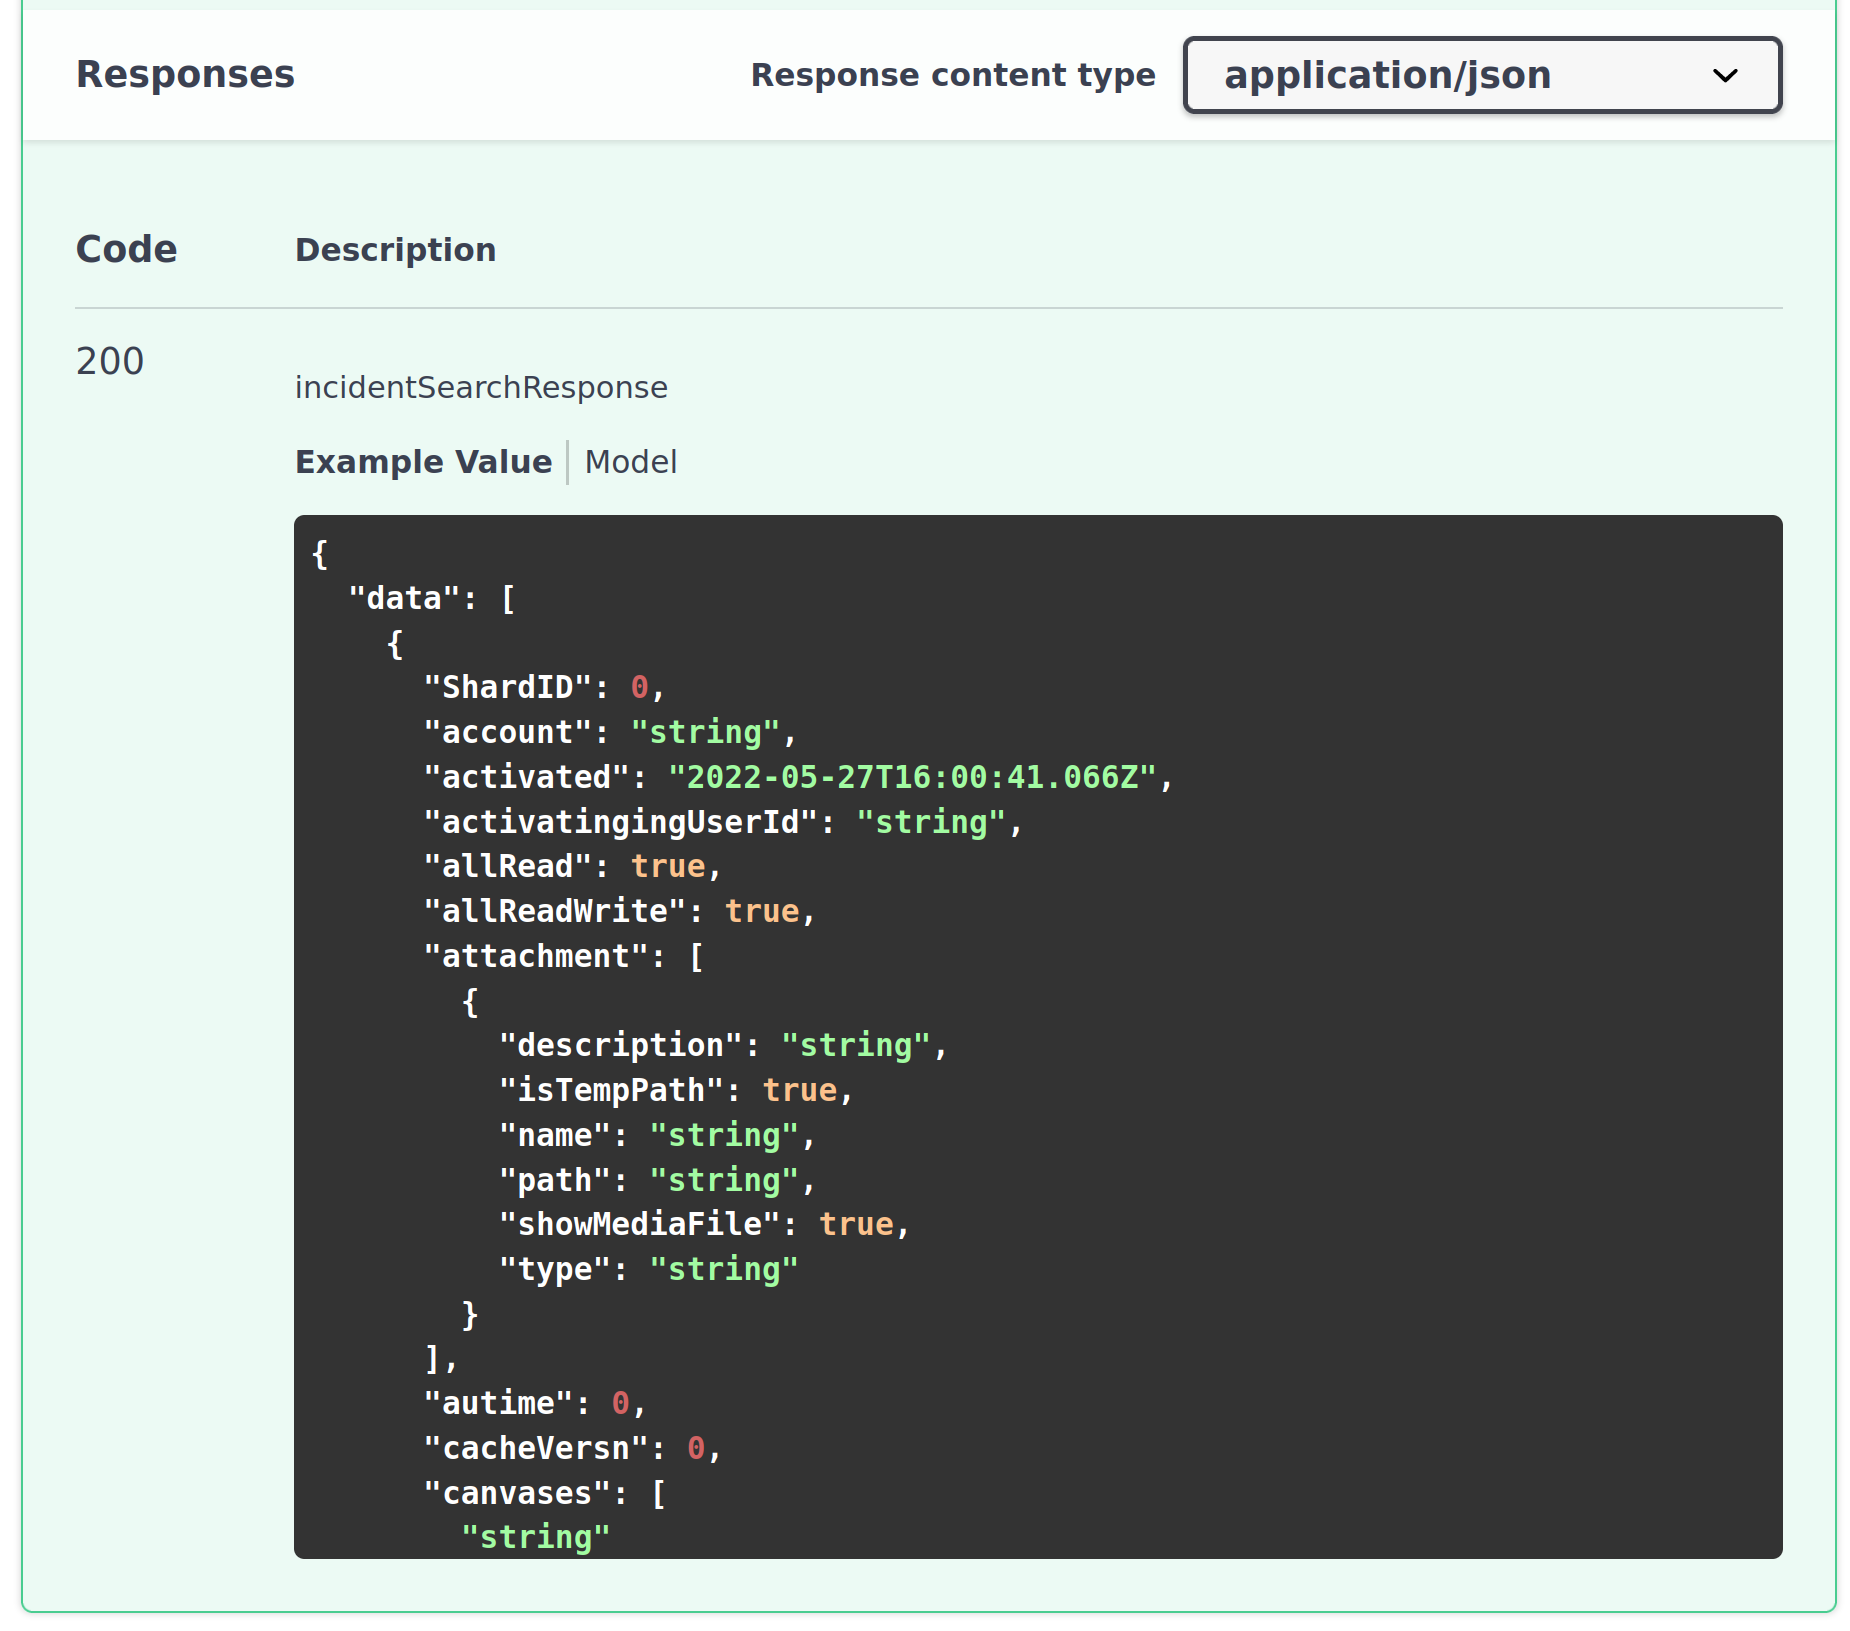The width and height of the screenshot is (1850, 1631).
Task: Select the autime field value
Action: click(x=620, y=1403)
